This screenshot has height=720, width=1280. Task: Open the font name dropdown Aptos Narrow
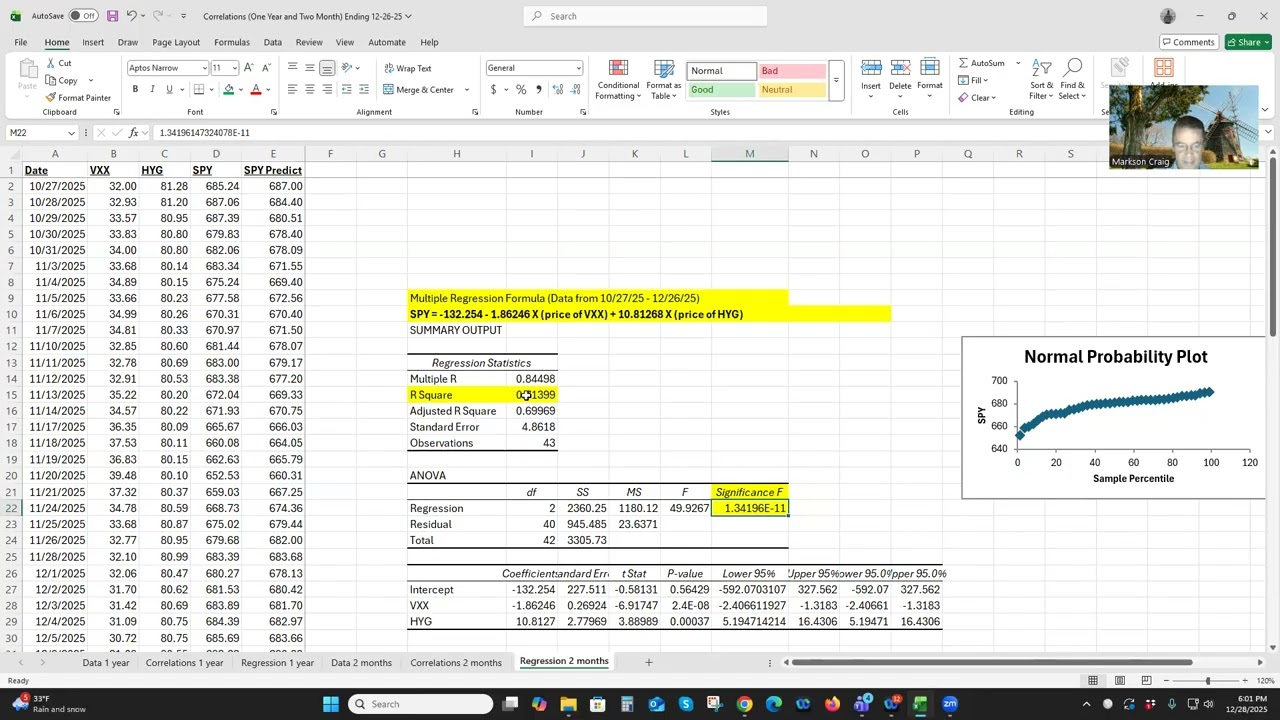pos(203,68)
